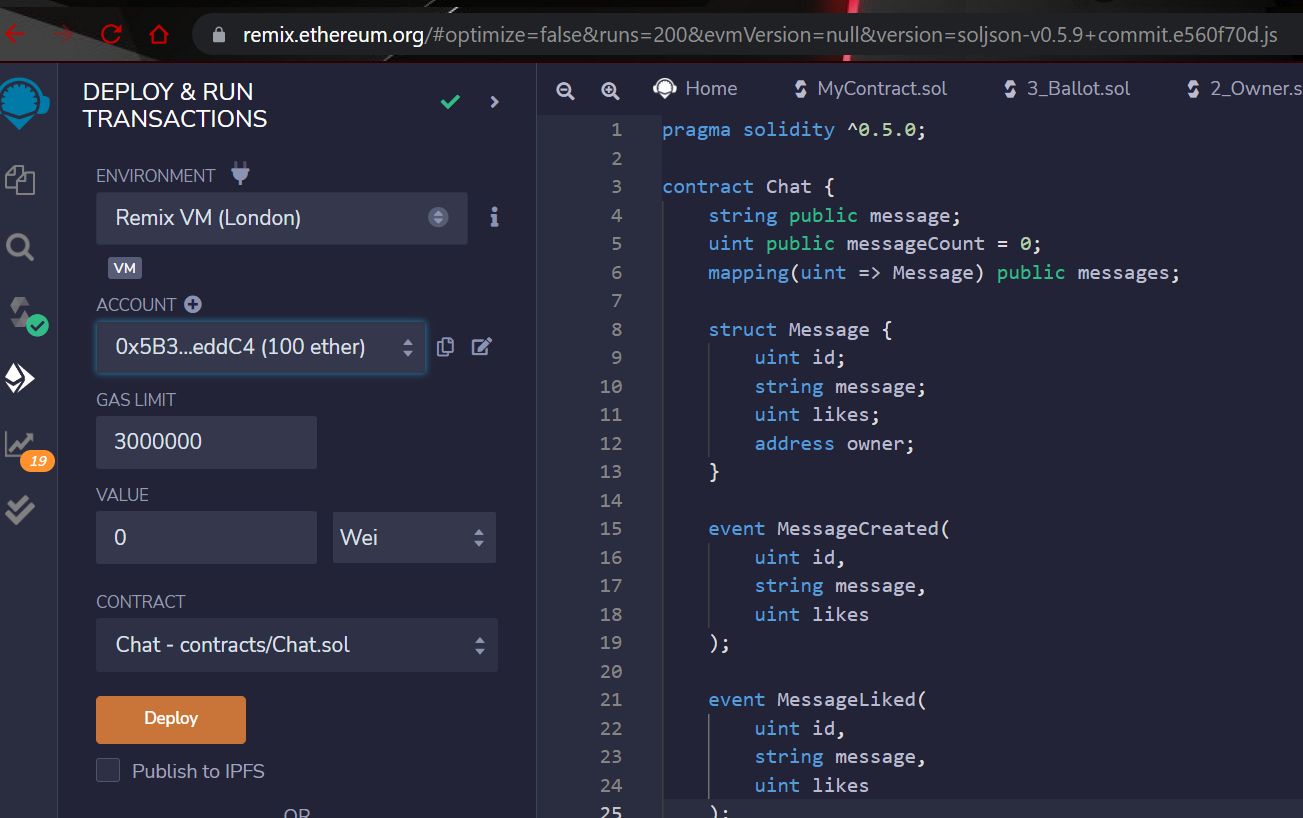1303x818 pixels.
Task: Open the Search in files icon
Action: [x=20, y=246]
